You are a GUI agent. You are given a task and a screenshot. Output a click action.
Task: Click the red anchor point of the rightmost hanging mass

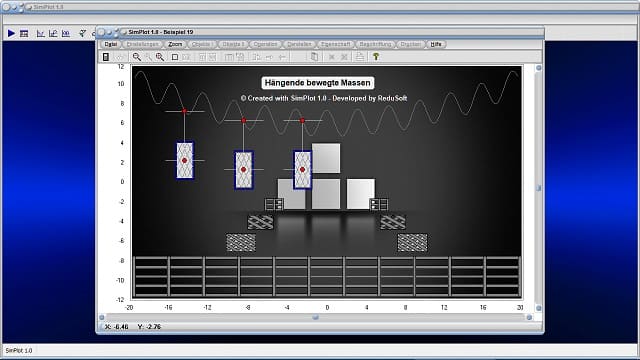(x=302, y=120)
